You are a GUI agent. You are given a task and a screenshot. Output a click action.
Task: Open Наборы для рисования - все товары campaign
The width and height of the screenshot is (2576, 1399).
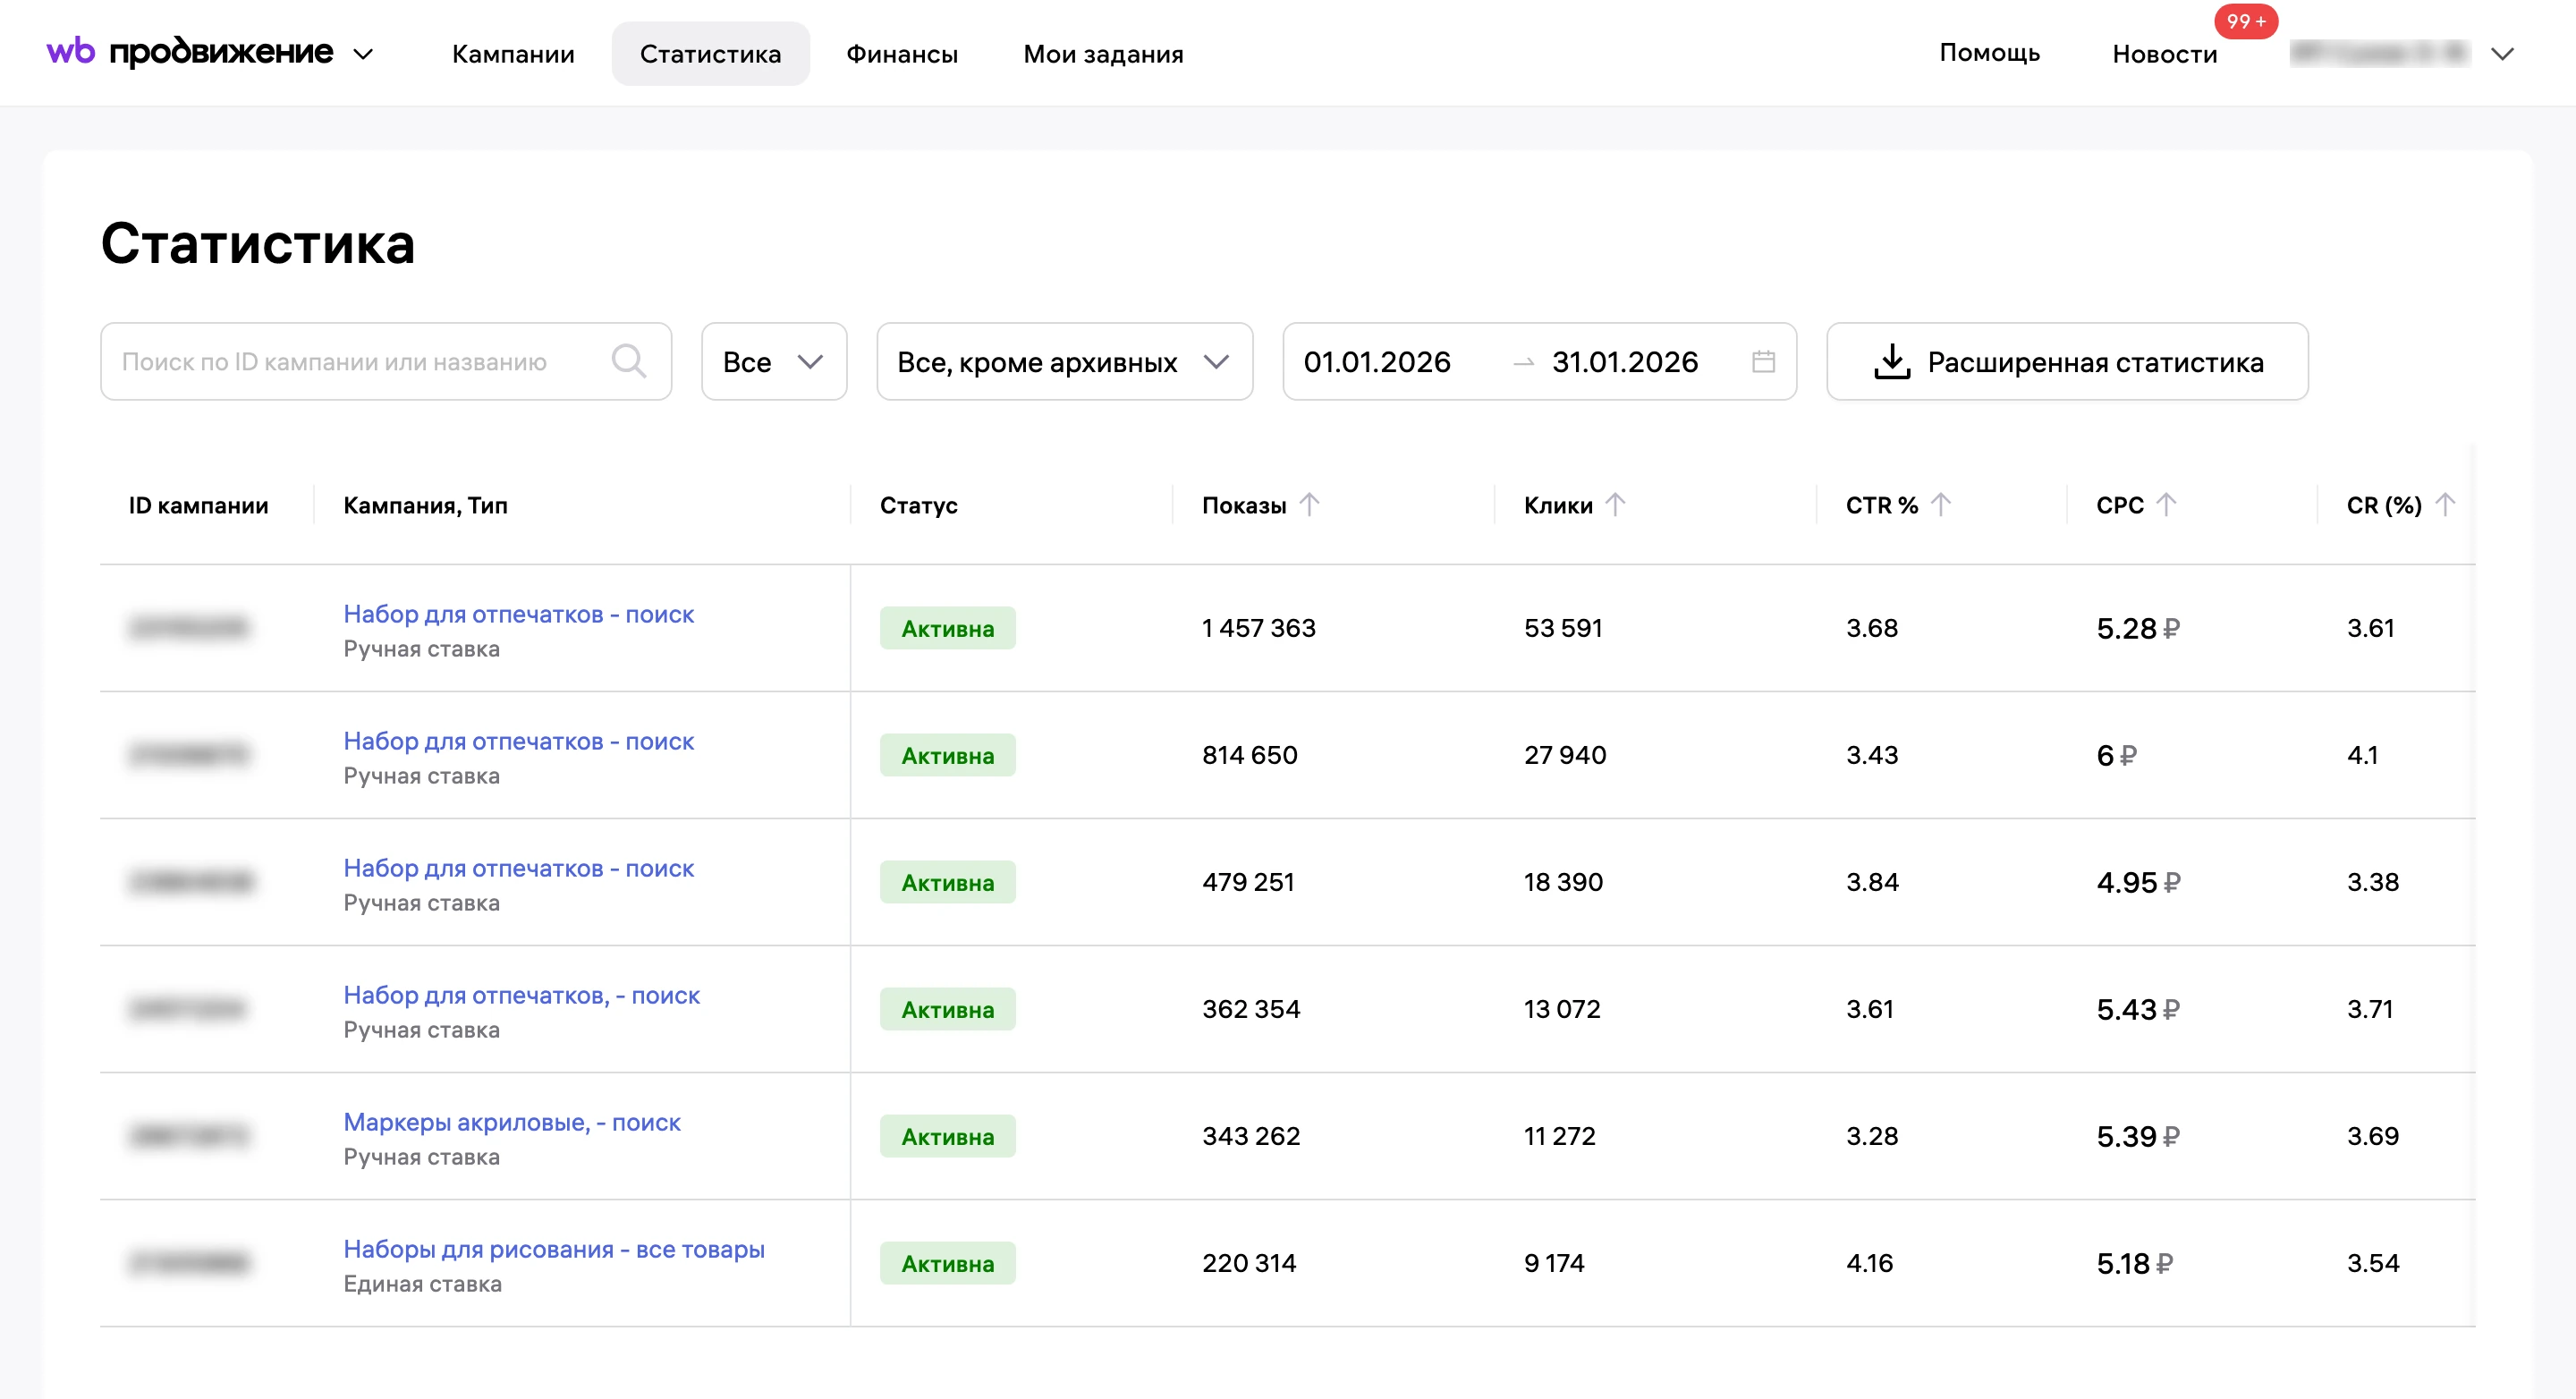(x=553, y=1249)
